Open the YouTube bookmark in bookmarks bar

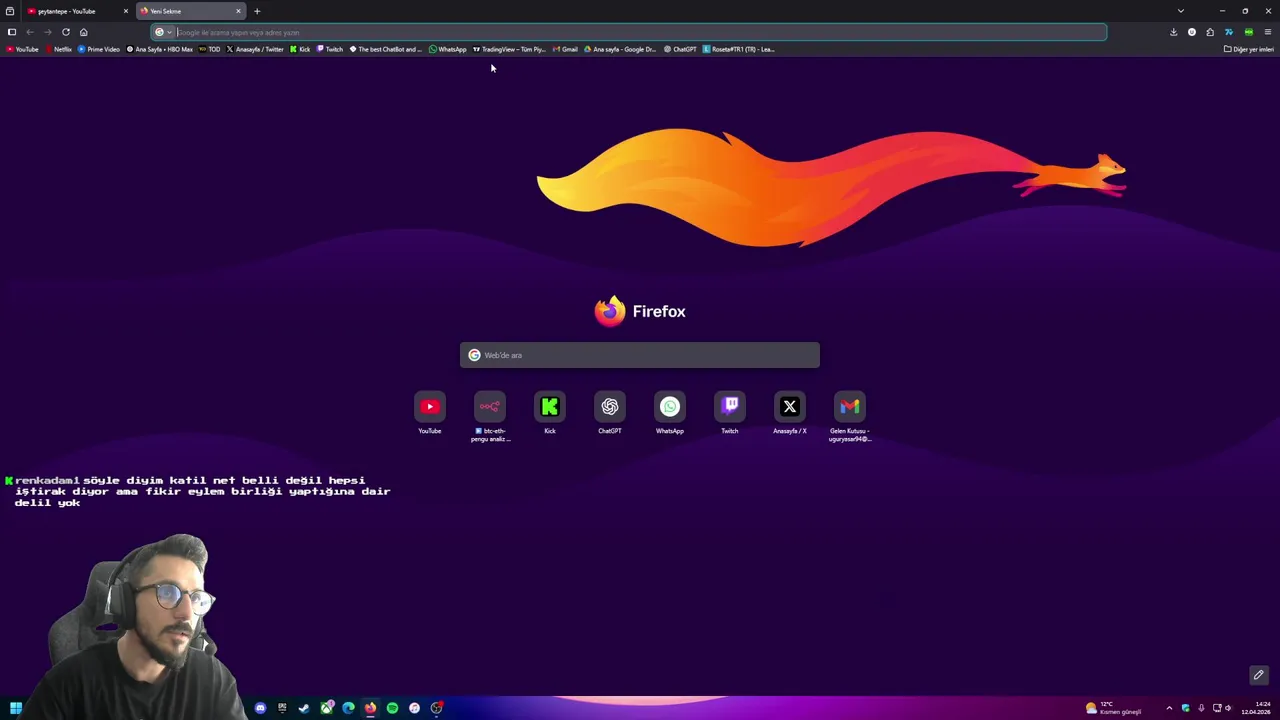click(23, 49)
